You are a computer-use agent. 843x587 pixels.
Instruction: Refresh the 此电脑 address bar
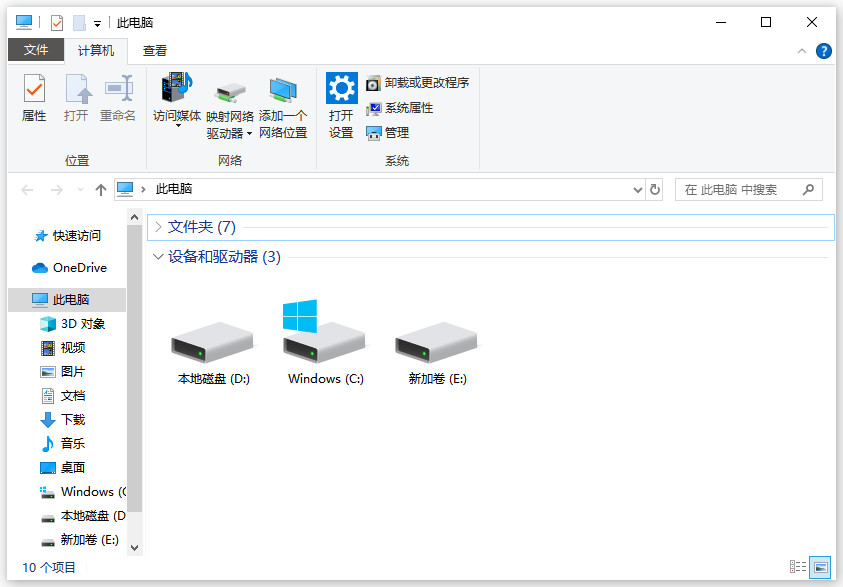point(654,190)
